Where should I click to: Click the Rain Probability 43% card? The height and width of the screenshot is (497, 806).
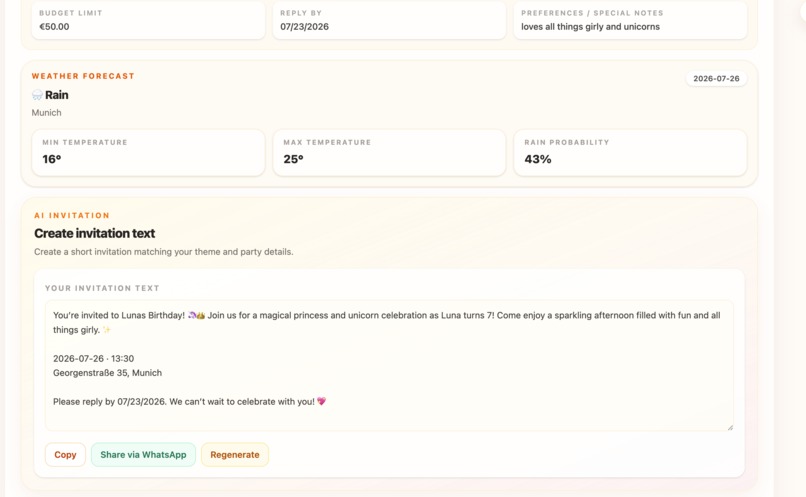pos(630,153)
